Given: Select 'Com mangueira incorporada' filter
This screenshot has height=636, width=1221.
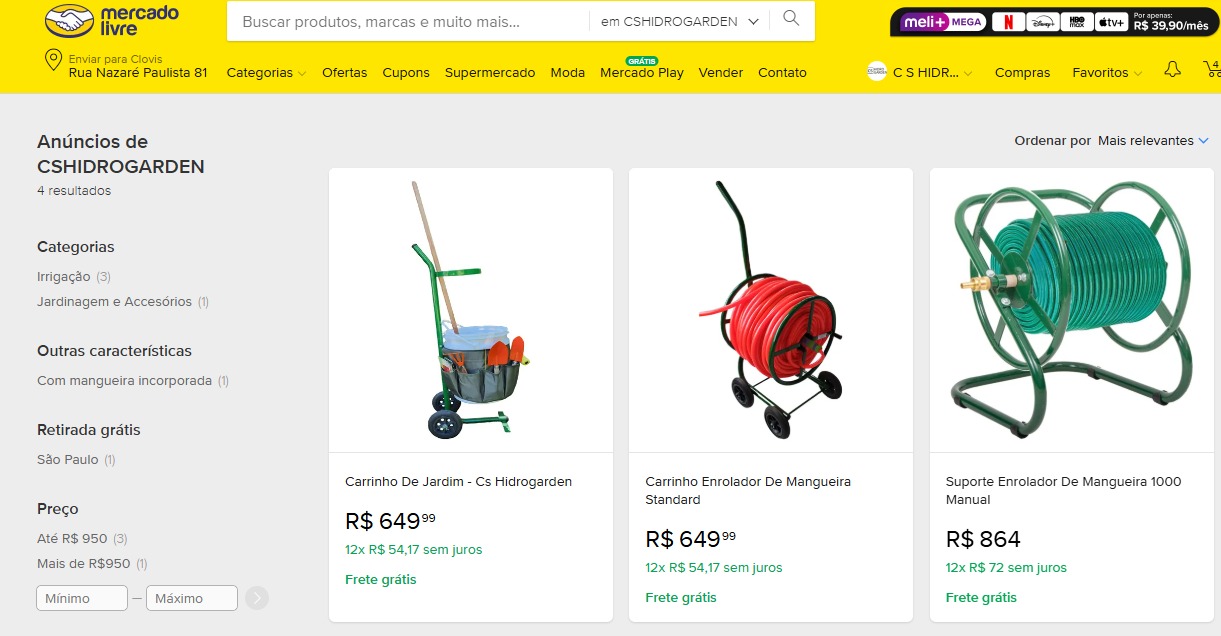Looking at the screenshot, I should pos(124,380).
